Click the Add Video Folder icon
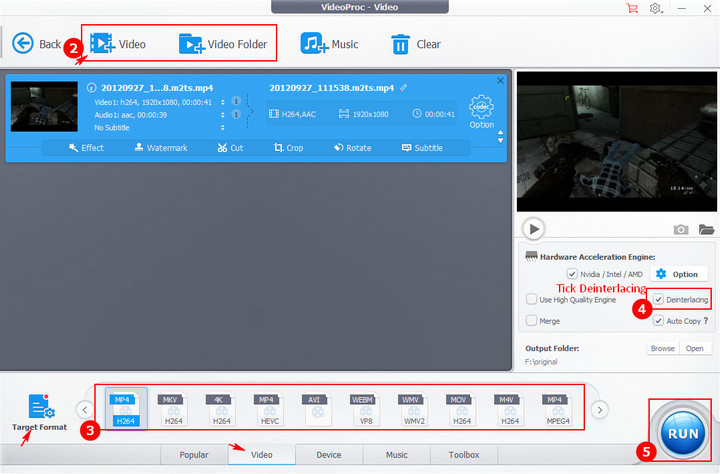 191,44
